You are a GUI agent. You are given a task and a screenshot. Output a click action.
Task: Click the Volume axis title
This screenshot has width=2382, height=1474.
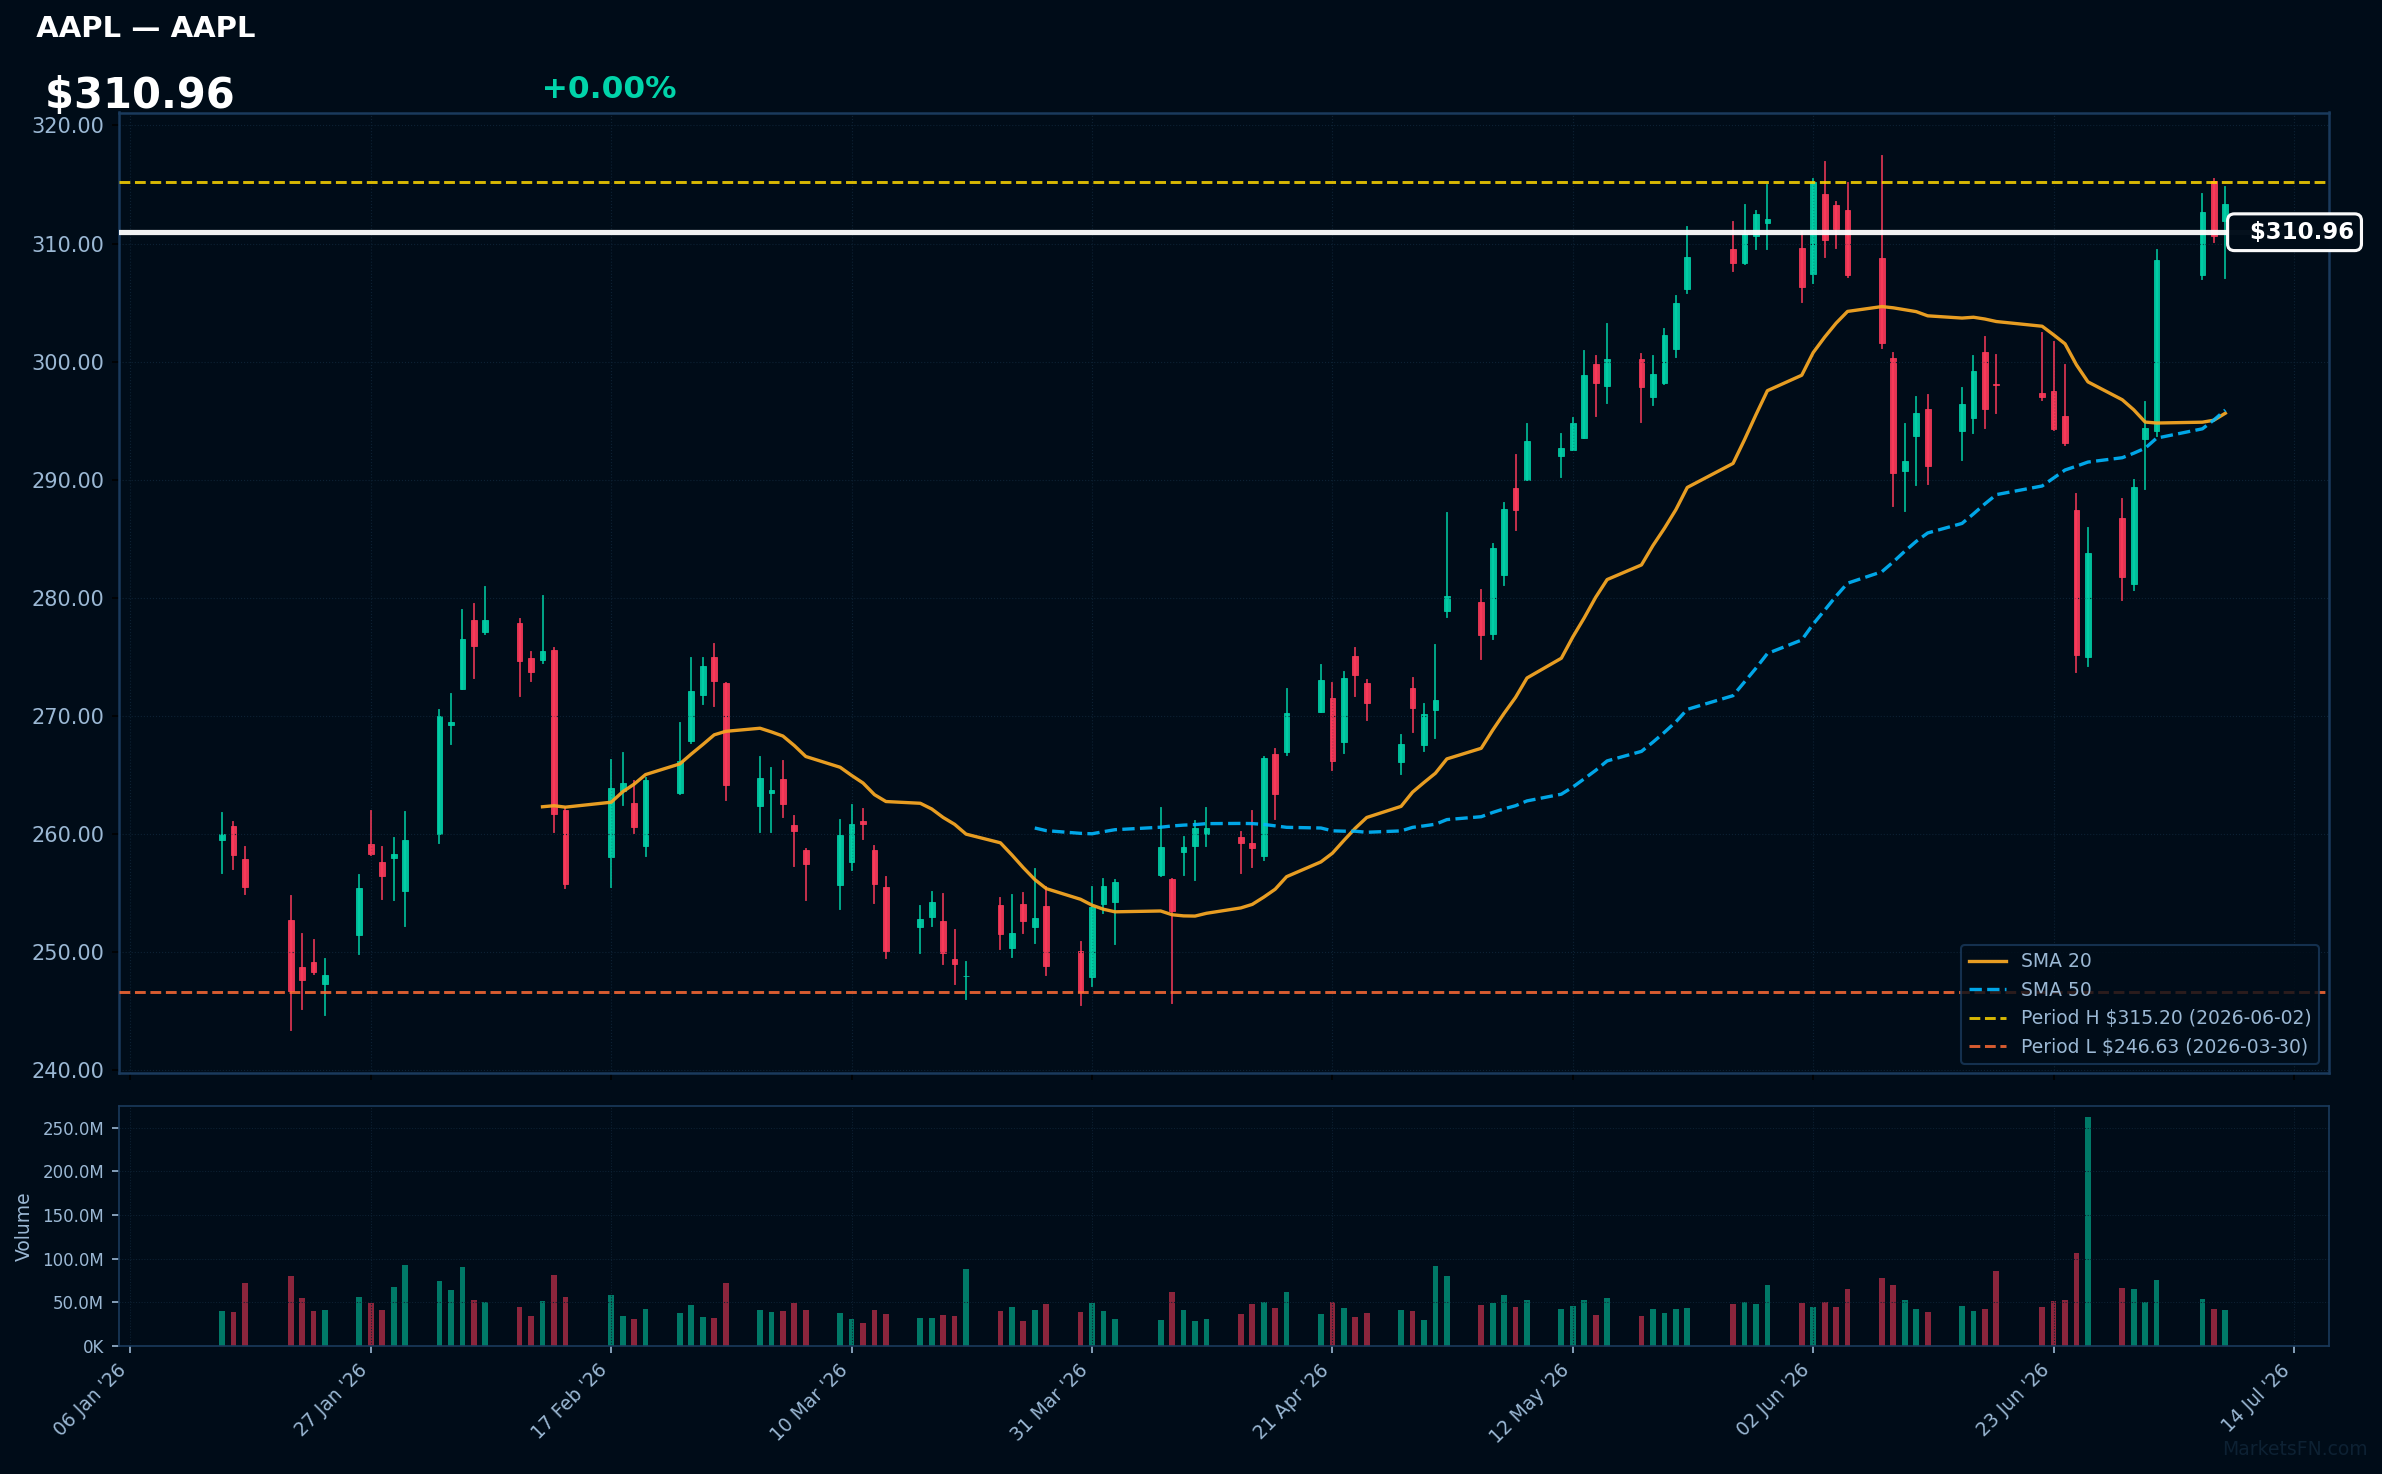tap(23, 1227)
